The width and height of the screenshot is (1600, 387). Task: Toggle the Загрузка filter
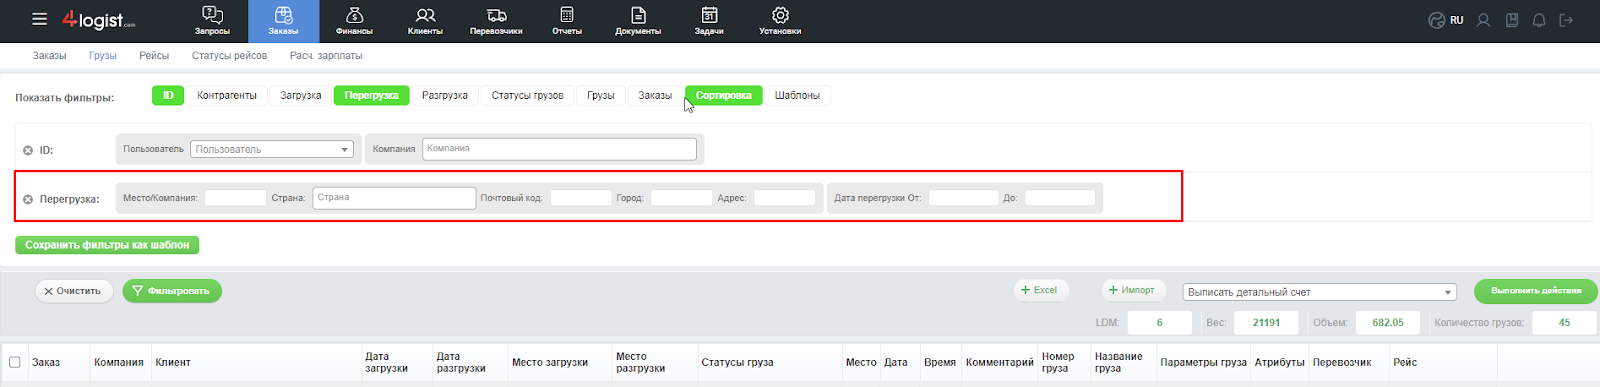(301, 95)
